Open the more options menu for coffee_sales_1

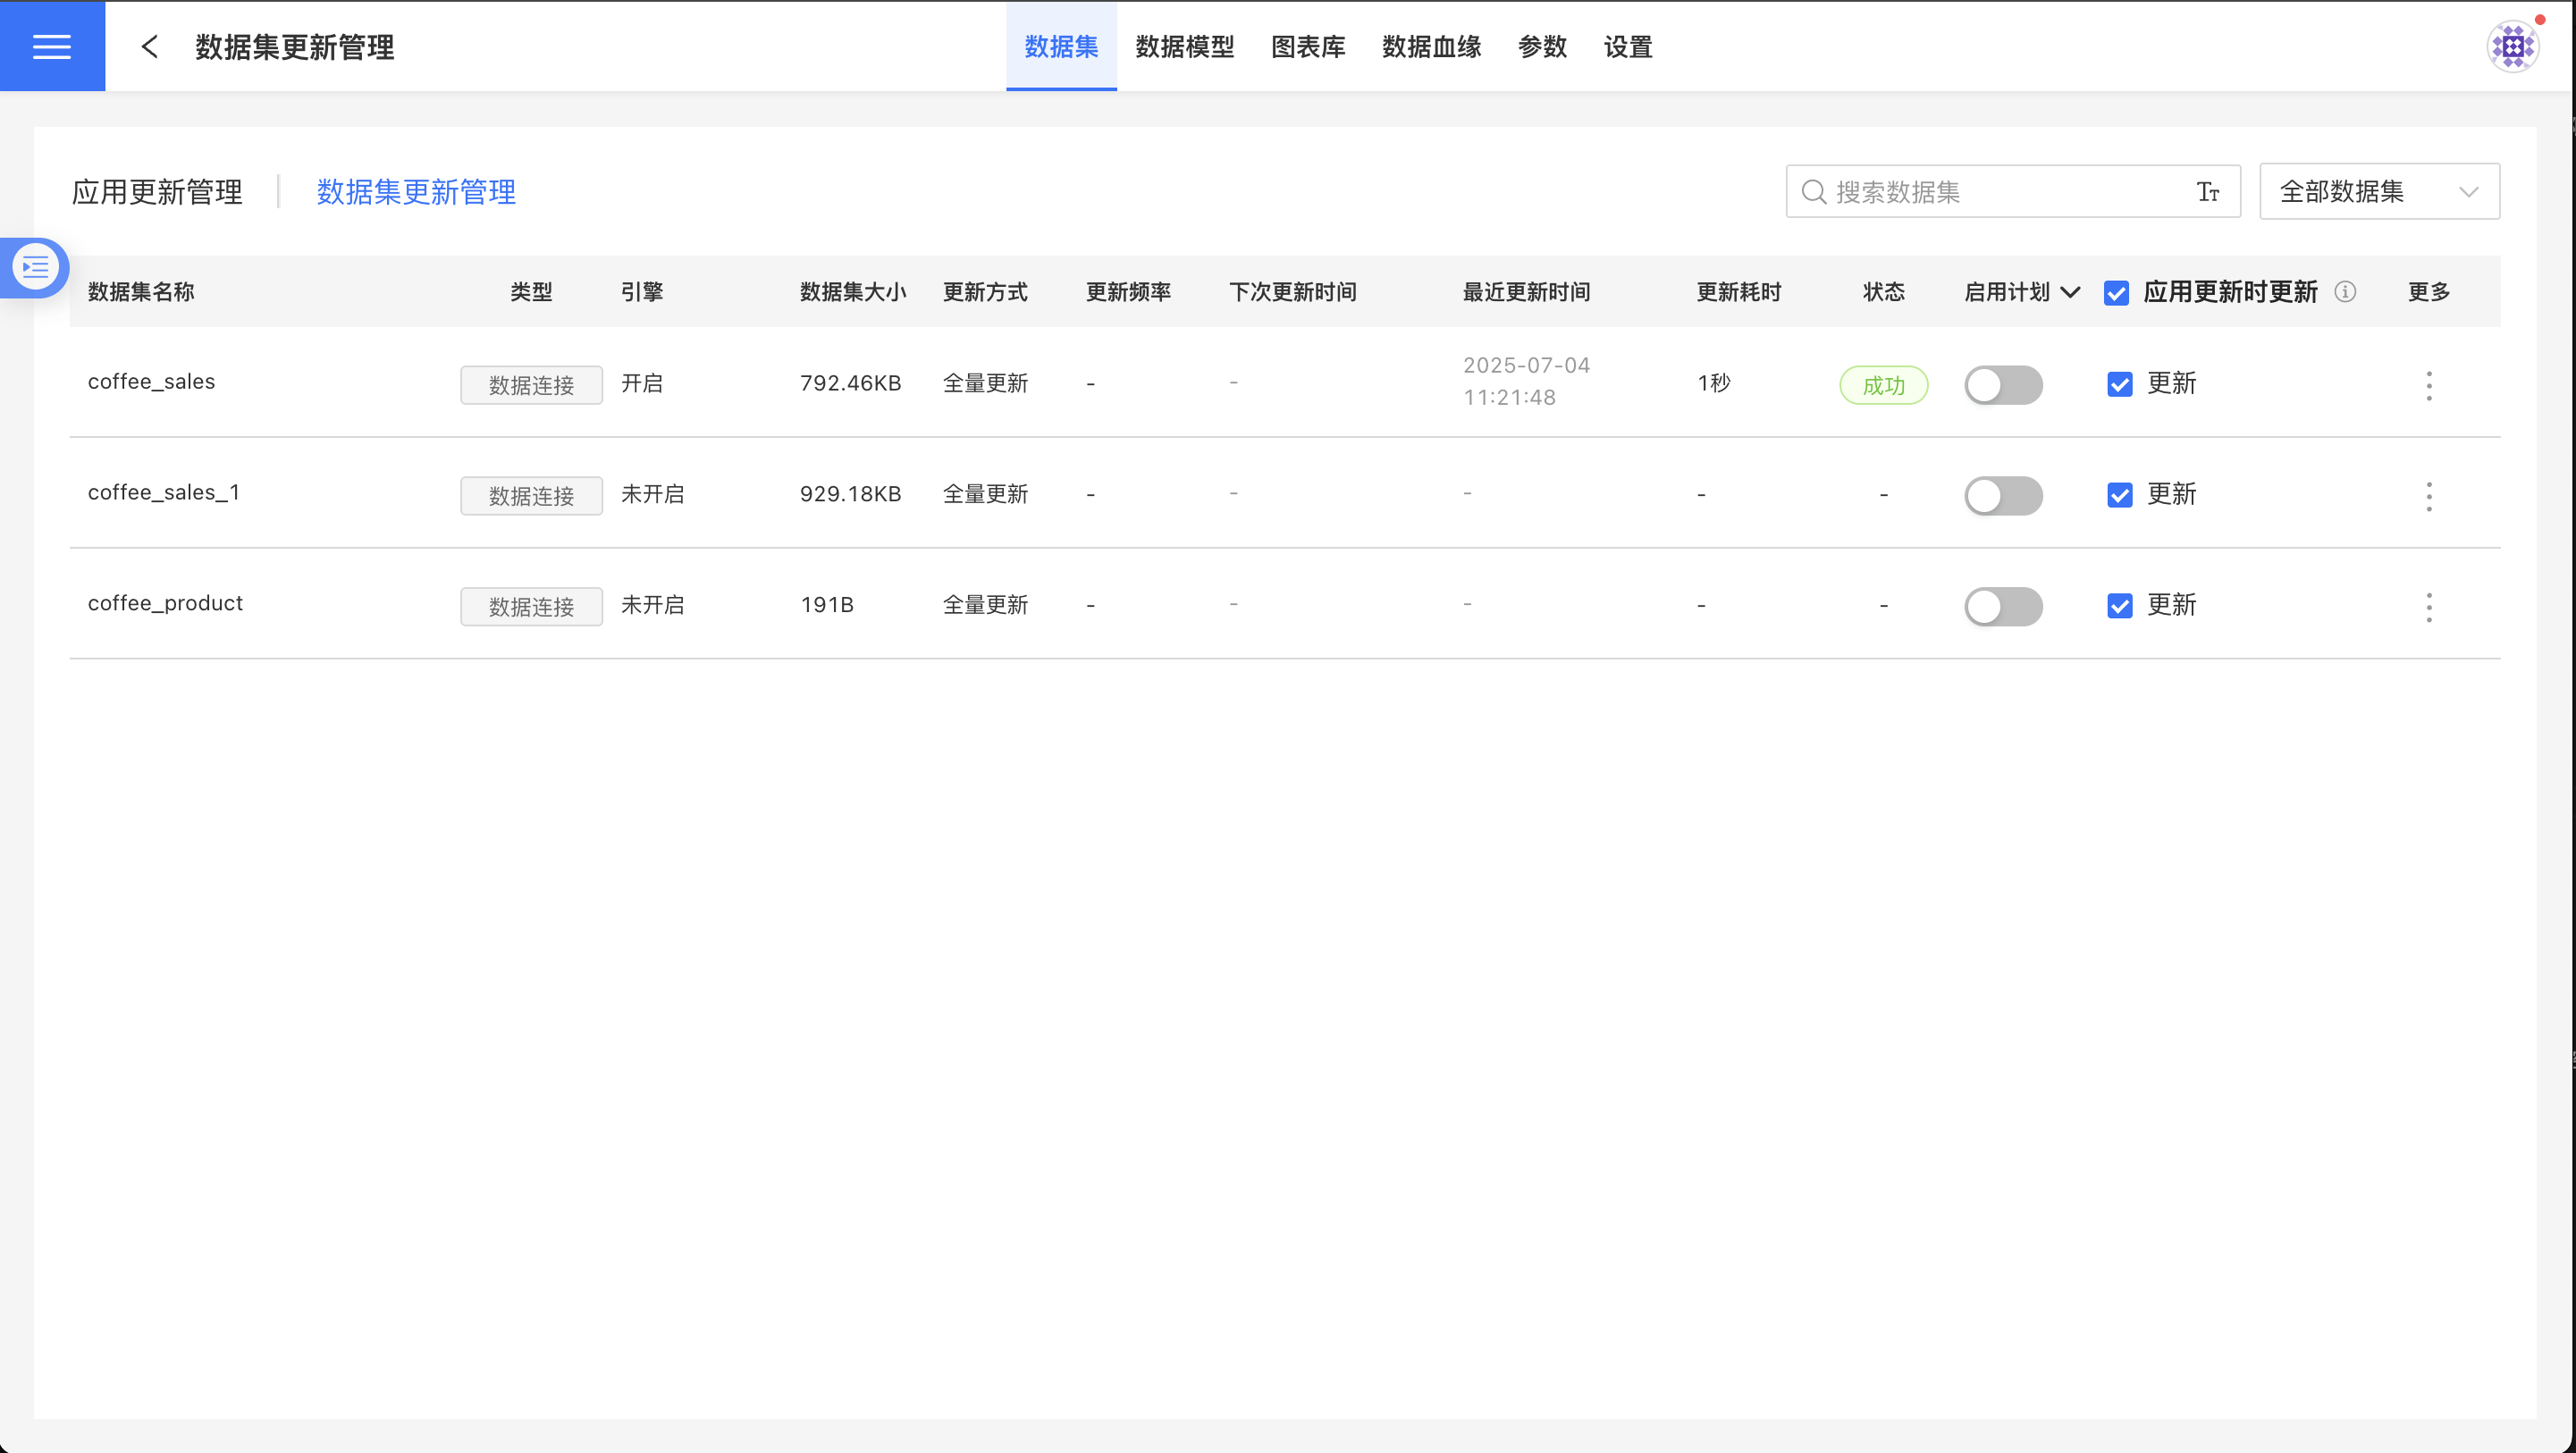click(x=2429, y=497)
